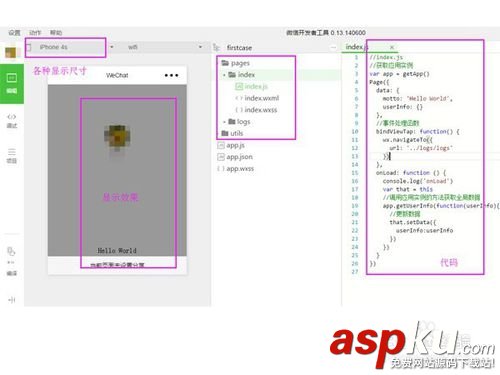
Task: Click the WeChat title in simulator header
Action: (x=117, y=75)
